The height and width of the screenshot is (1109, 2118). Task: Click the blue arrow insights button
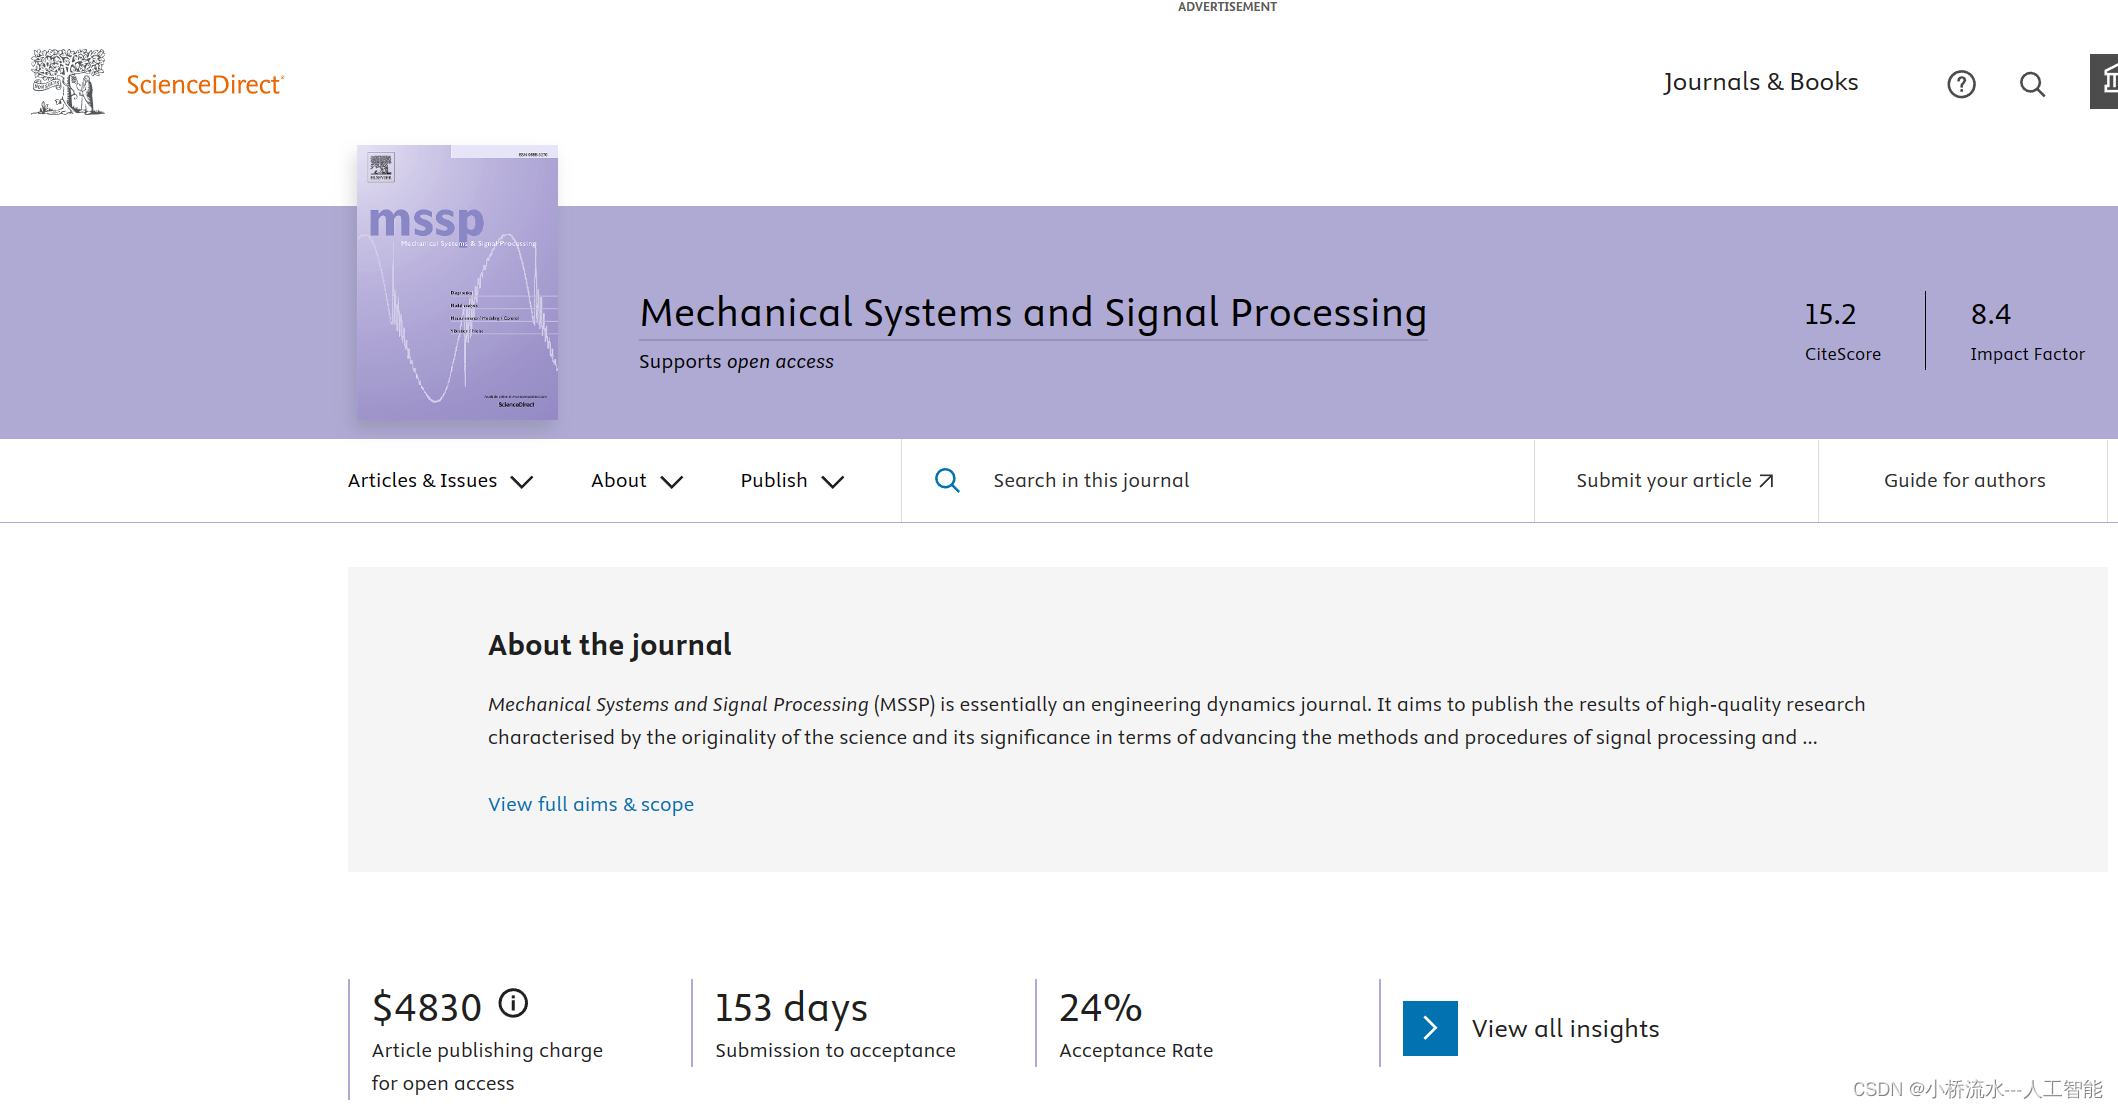(1429, 1028)
